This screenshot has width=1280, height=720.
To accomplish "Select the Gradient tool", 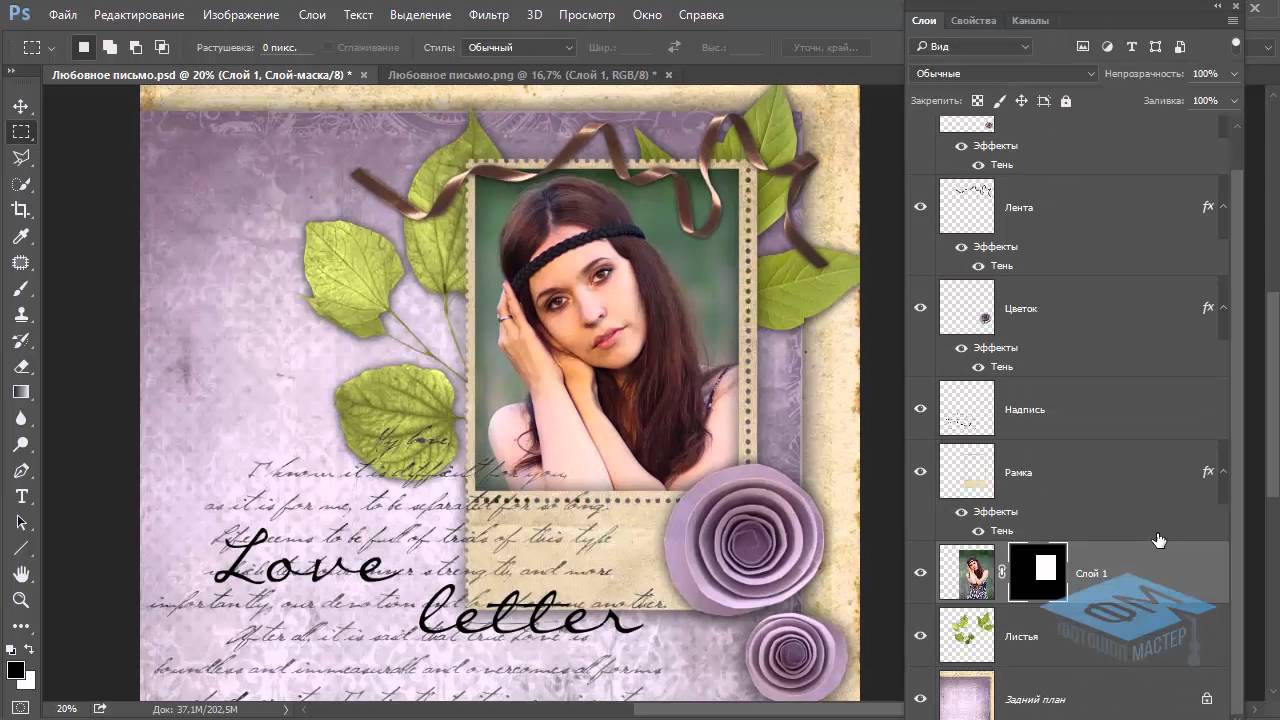I will click(21, 392).
